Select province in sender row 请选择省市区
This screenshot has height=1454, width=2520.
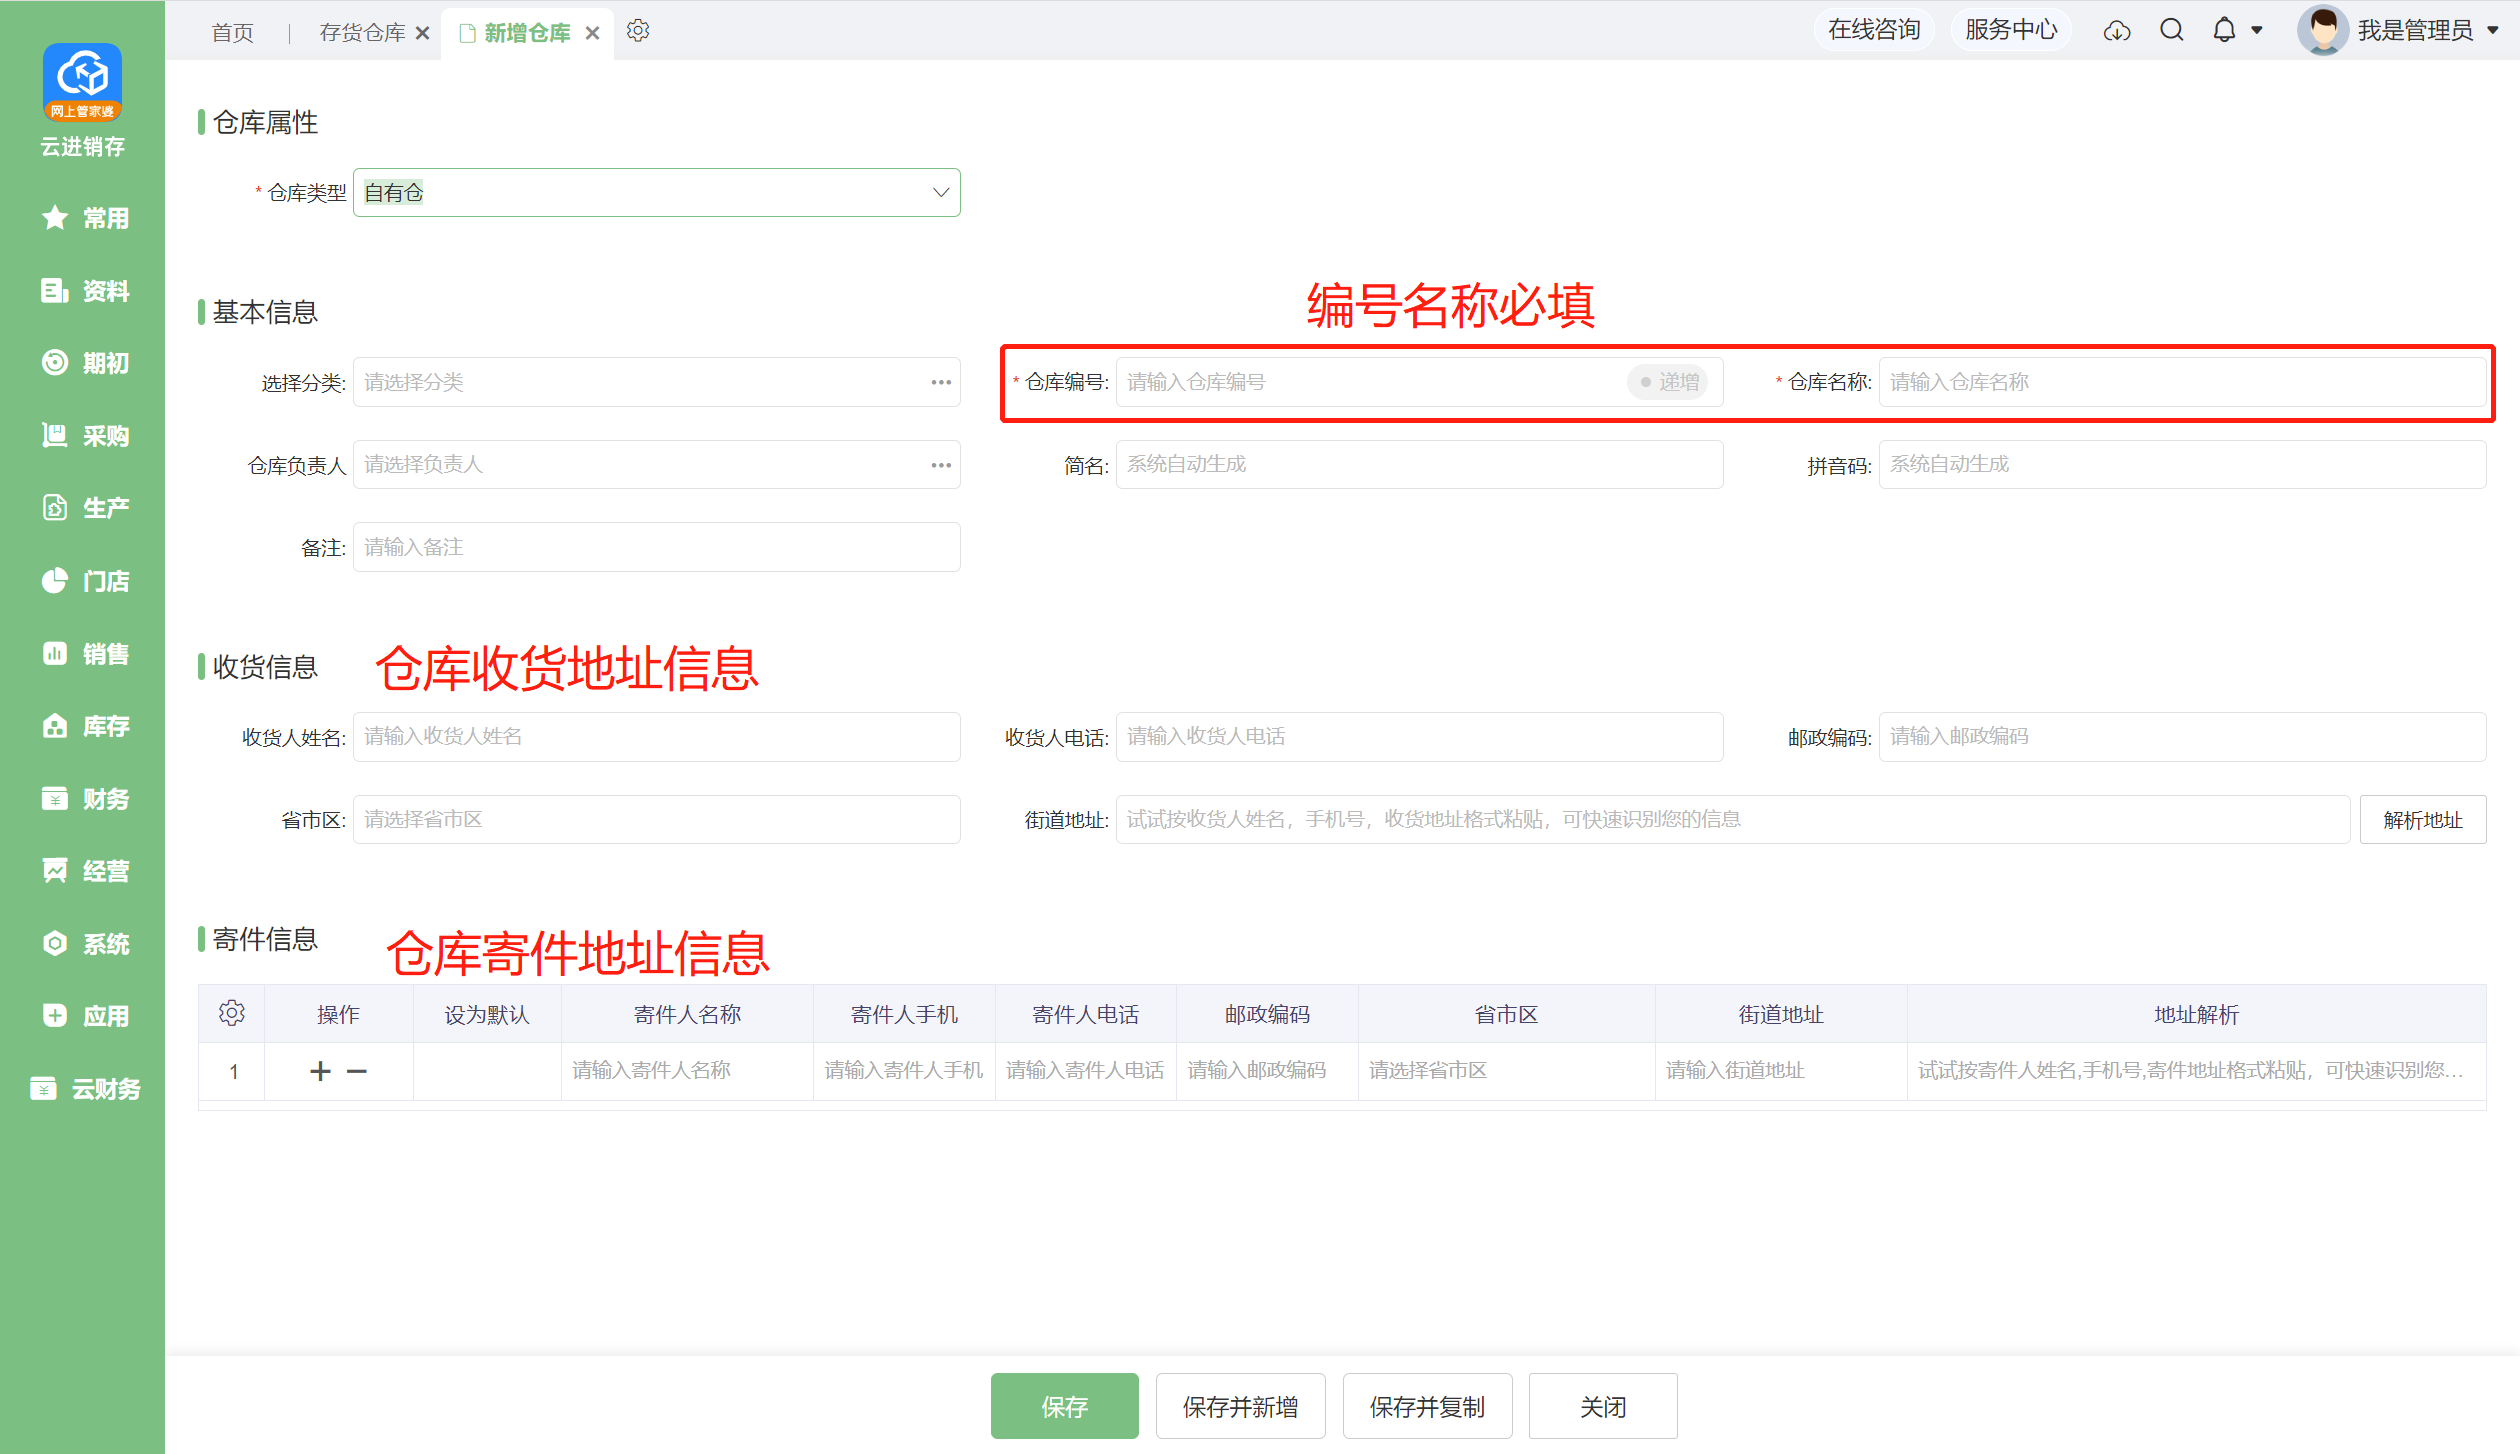1506,1071
